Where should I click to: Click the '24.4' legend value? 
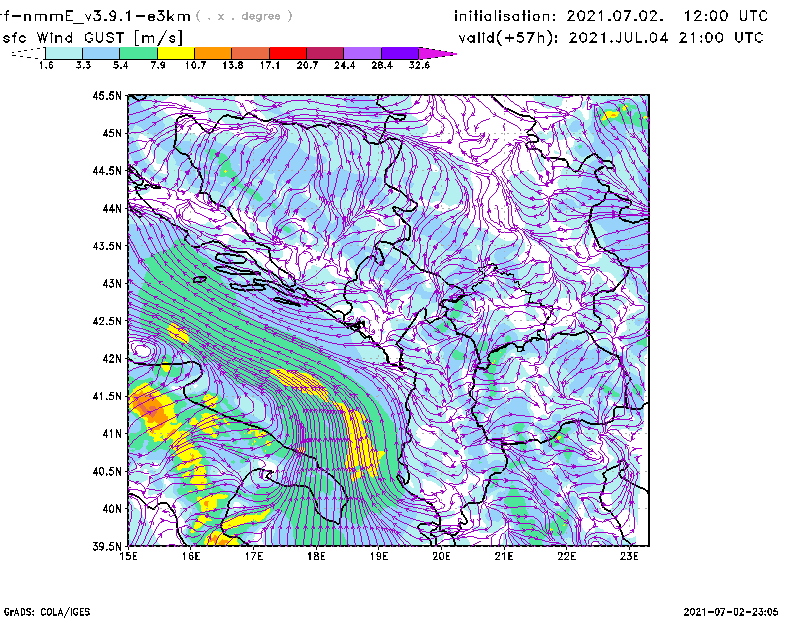click(344, 65)
